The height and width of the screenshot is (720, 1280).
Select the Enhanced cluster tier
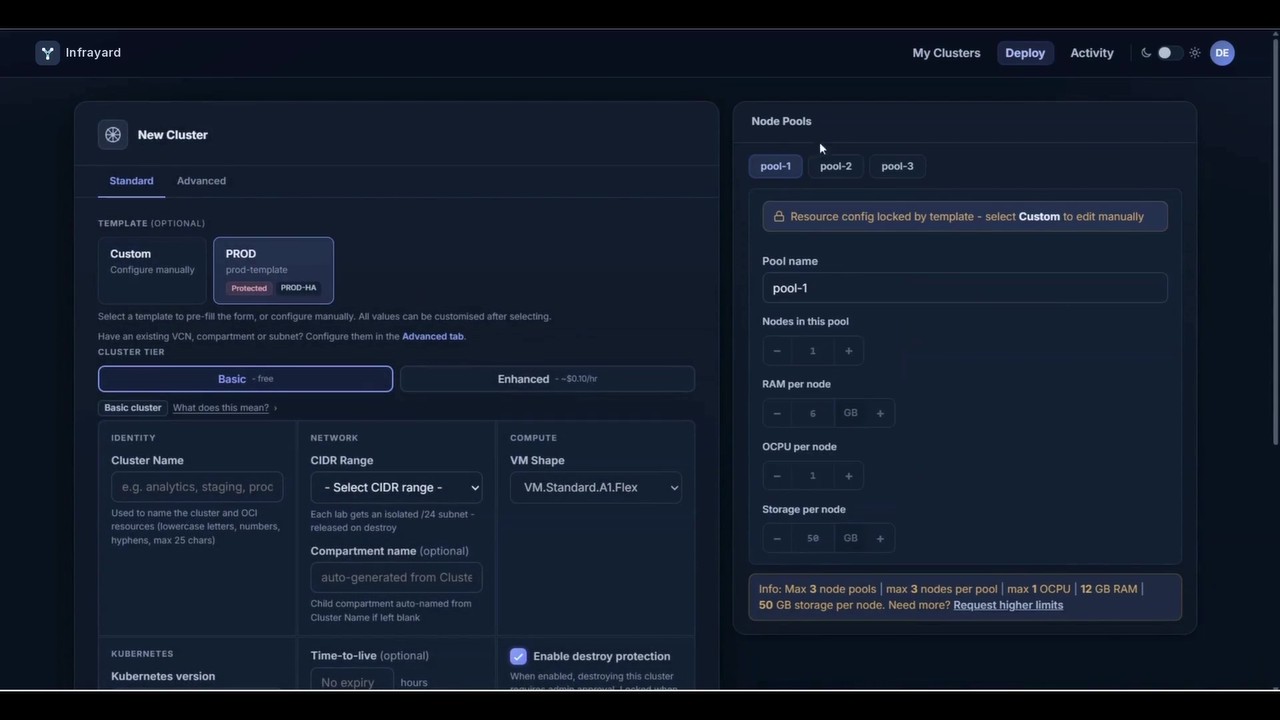point(547,379)
